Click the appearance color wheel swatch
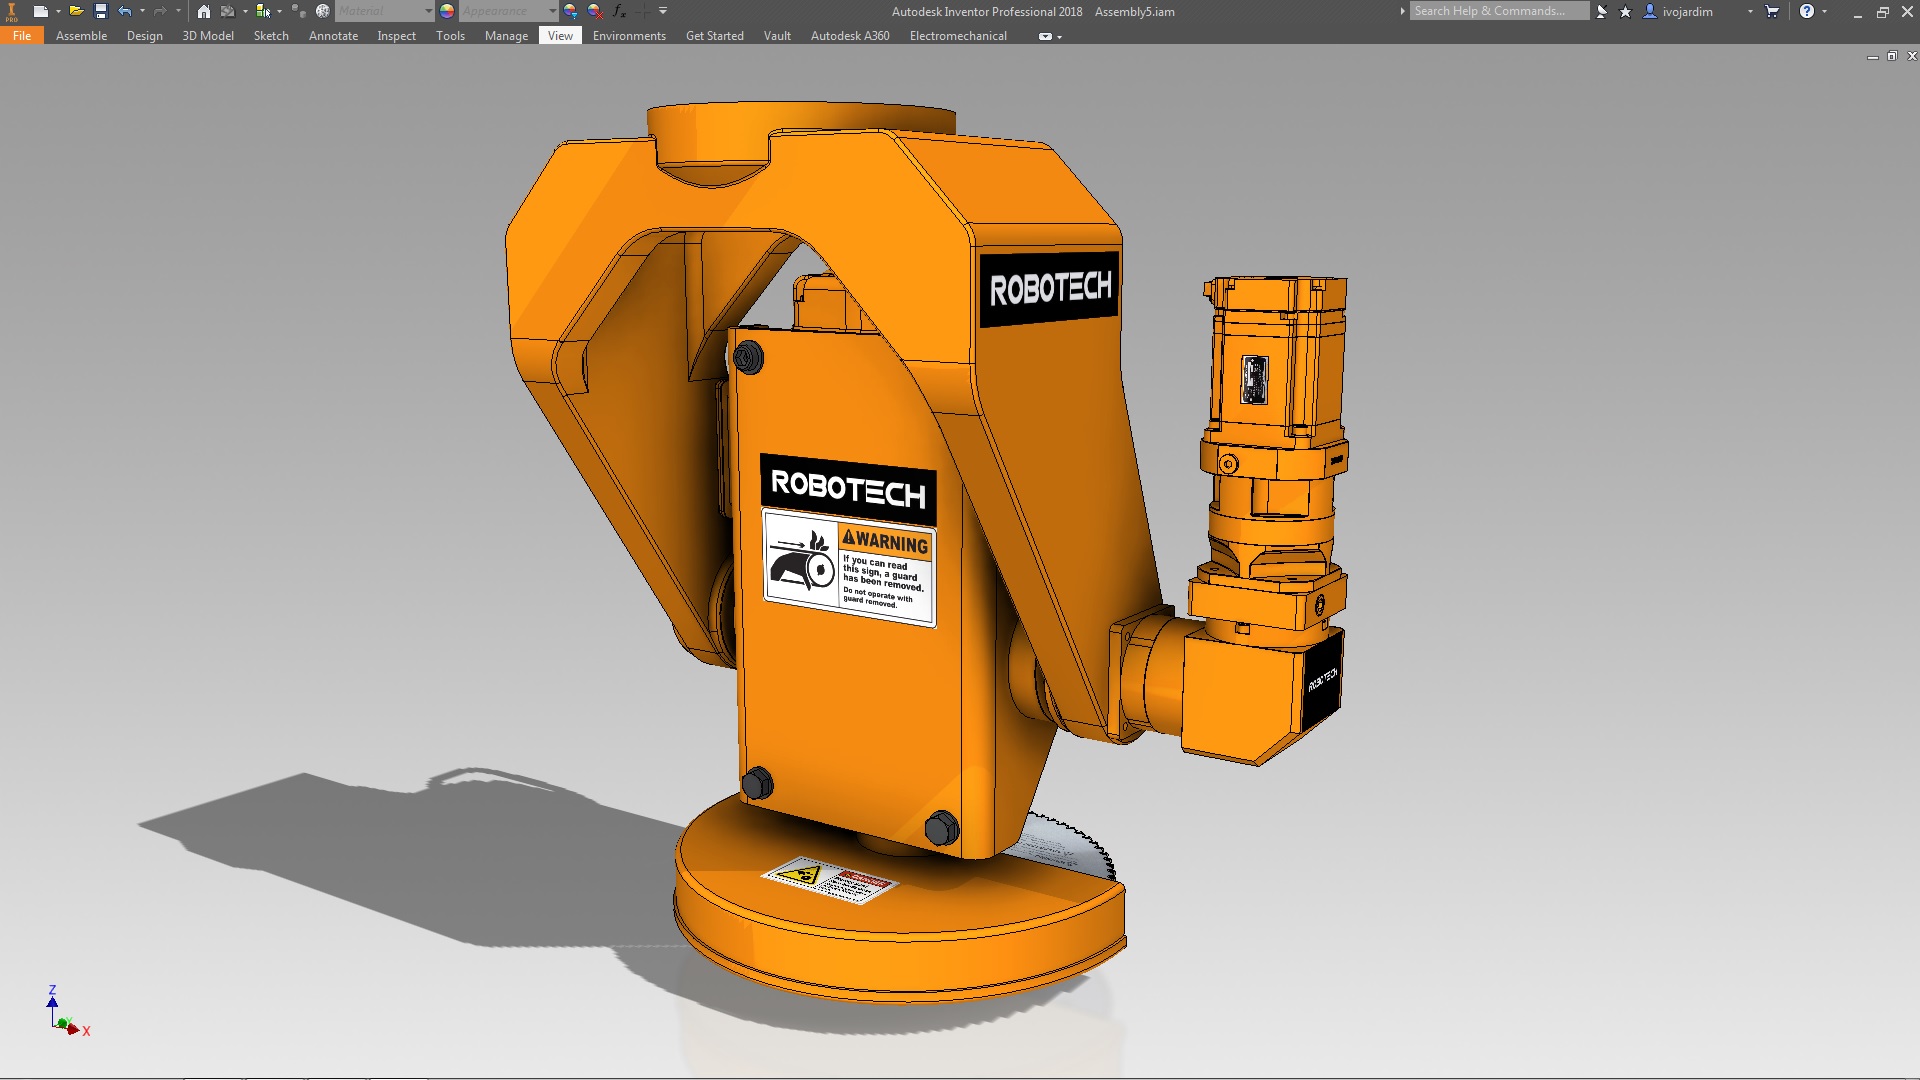The width and height of the screenshot is (1920, 1080). click(x=447, y=11)
